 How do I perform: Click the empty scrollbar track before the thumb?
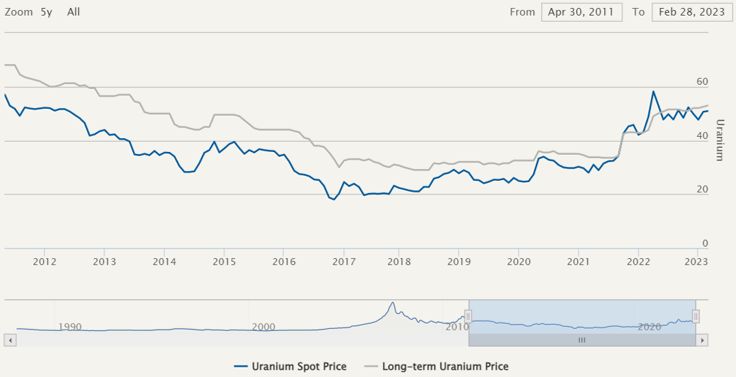tap(242, 340)
